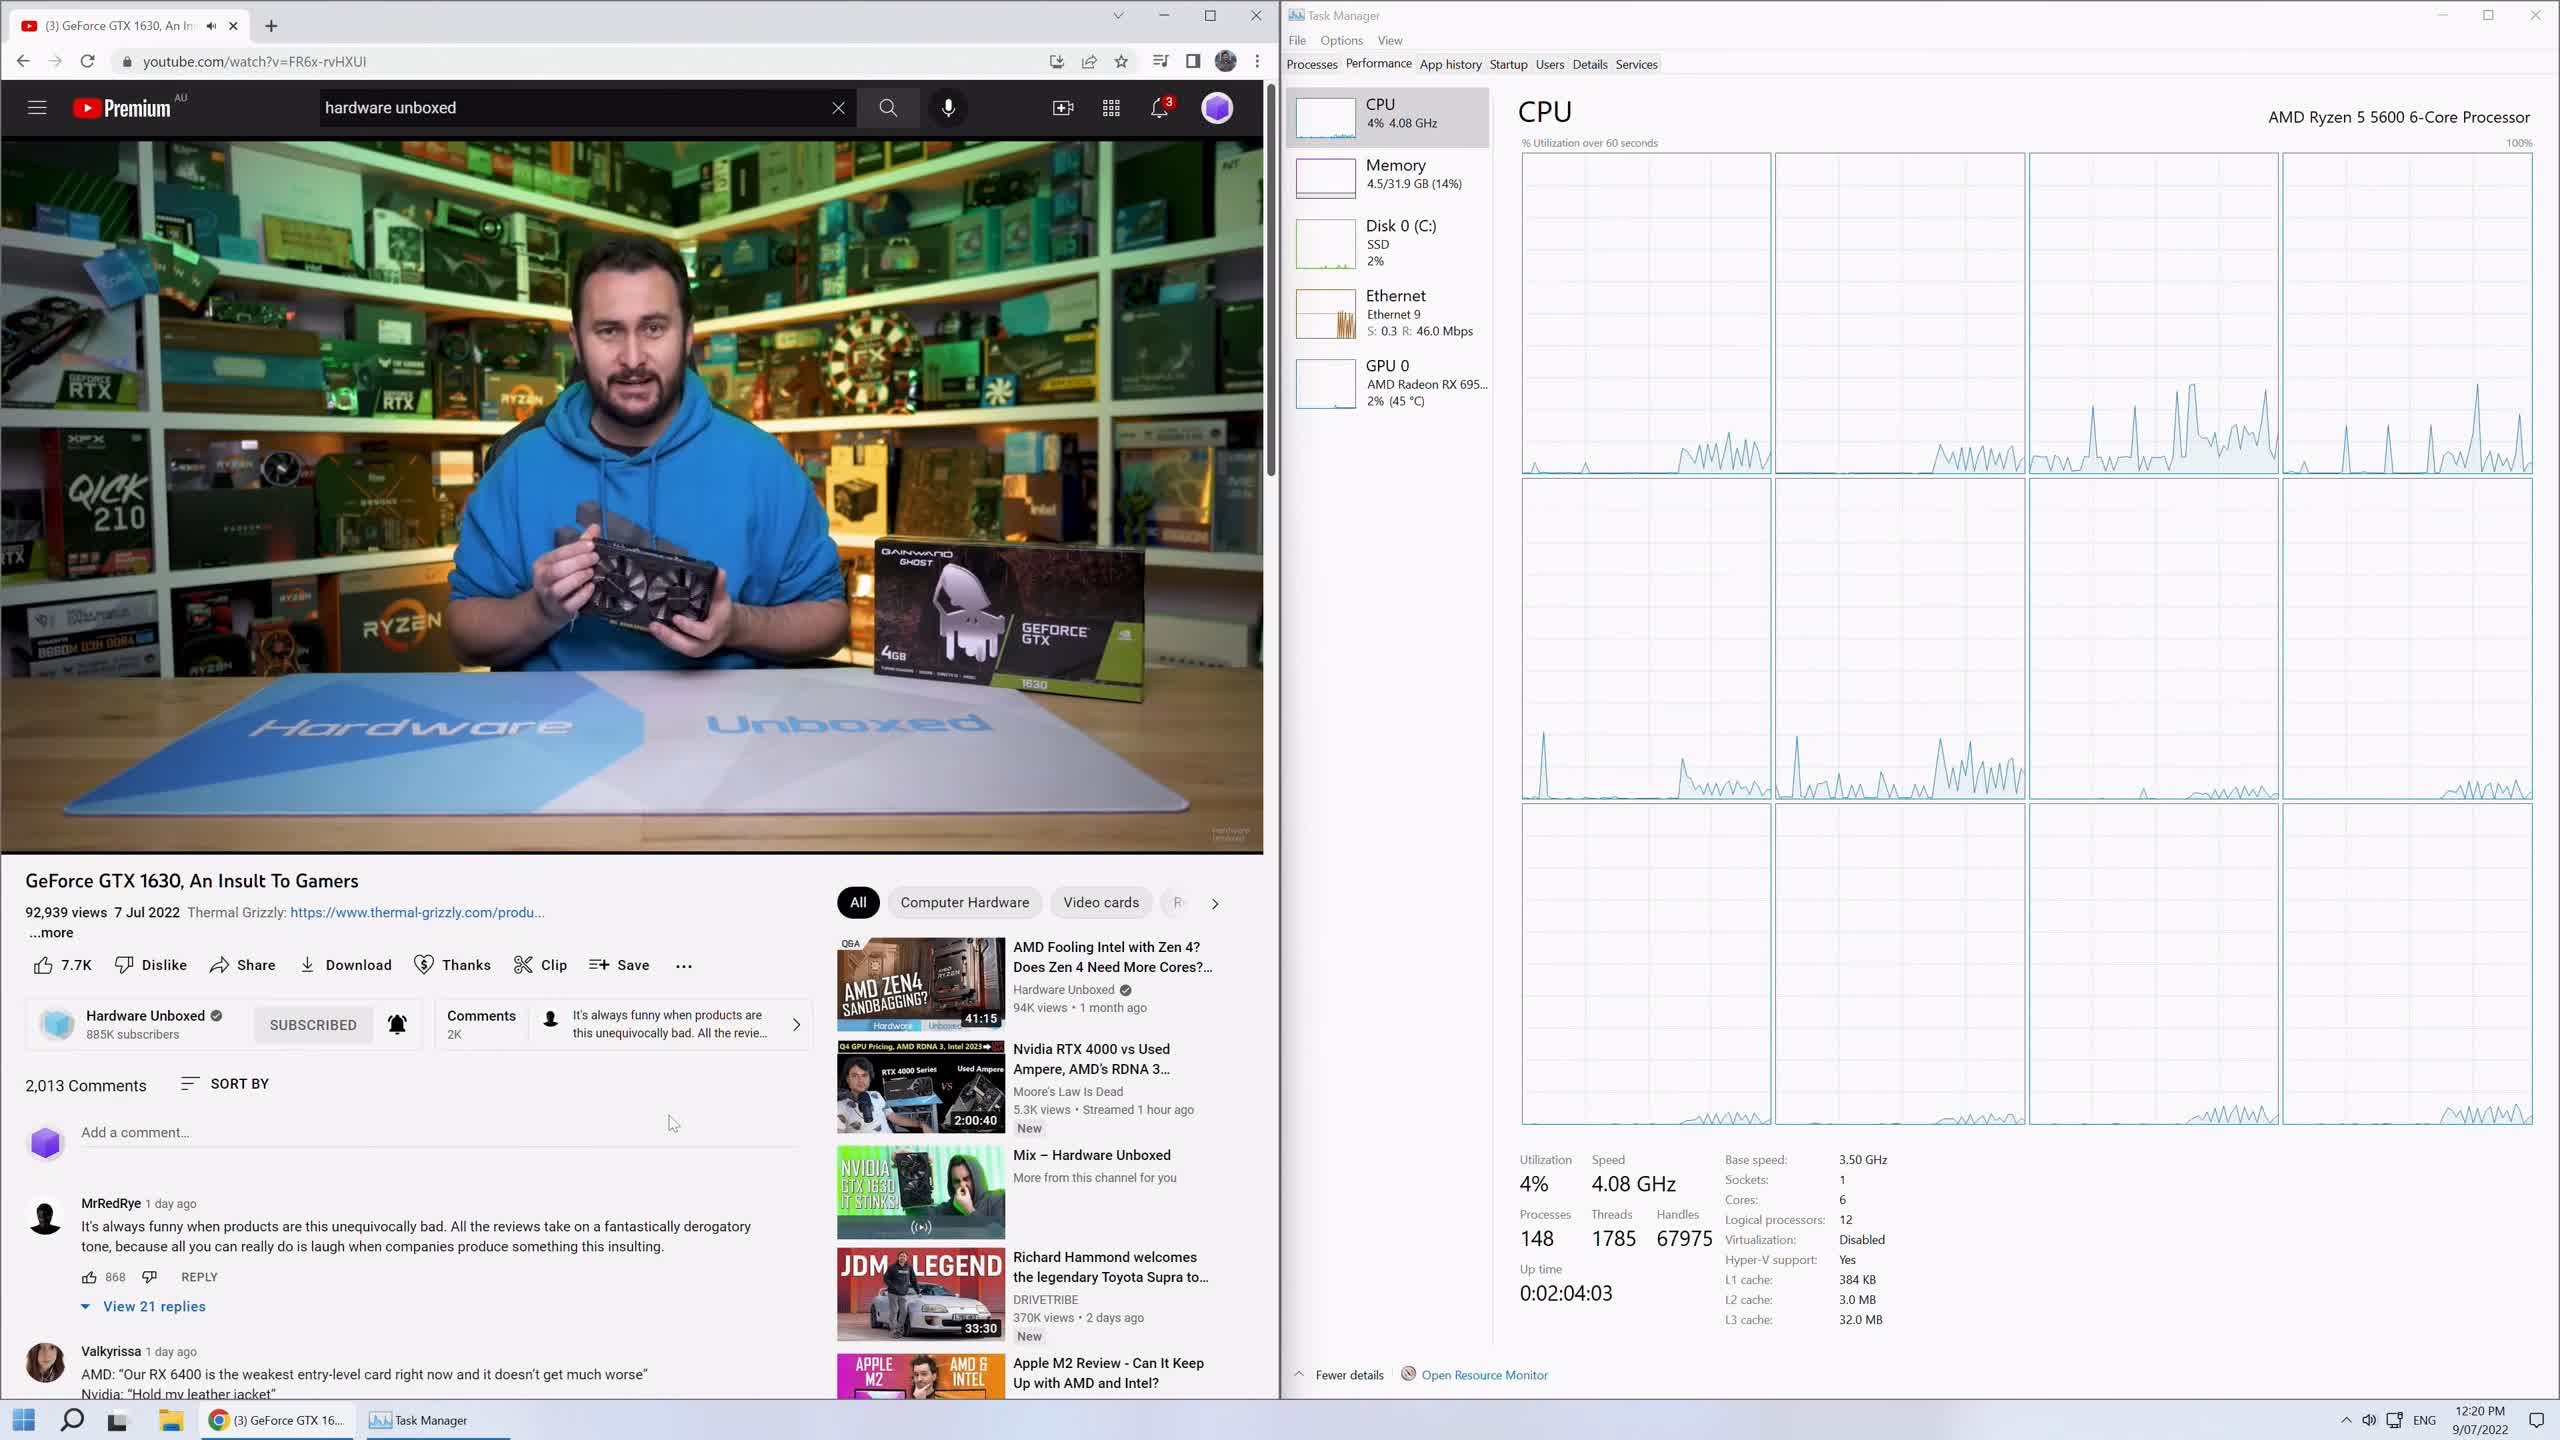
Task: Select Memory in performance sidebar
Action: coord(1388,176)
